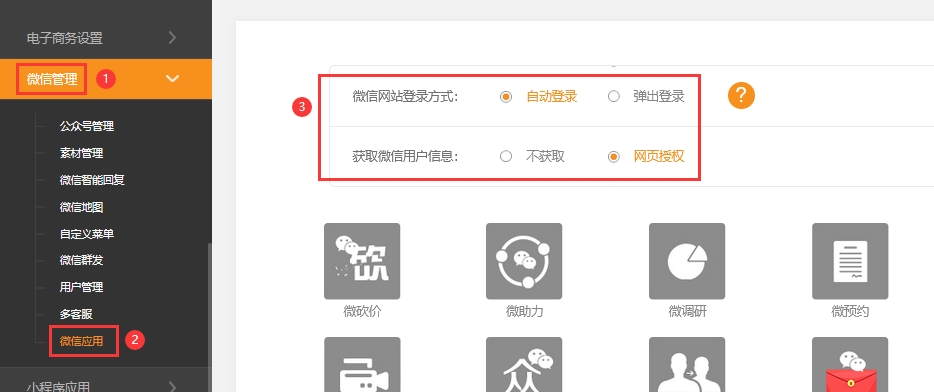Open 微信智能回复 submenu item
This screenshot has width=934, height=392.
92,180
